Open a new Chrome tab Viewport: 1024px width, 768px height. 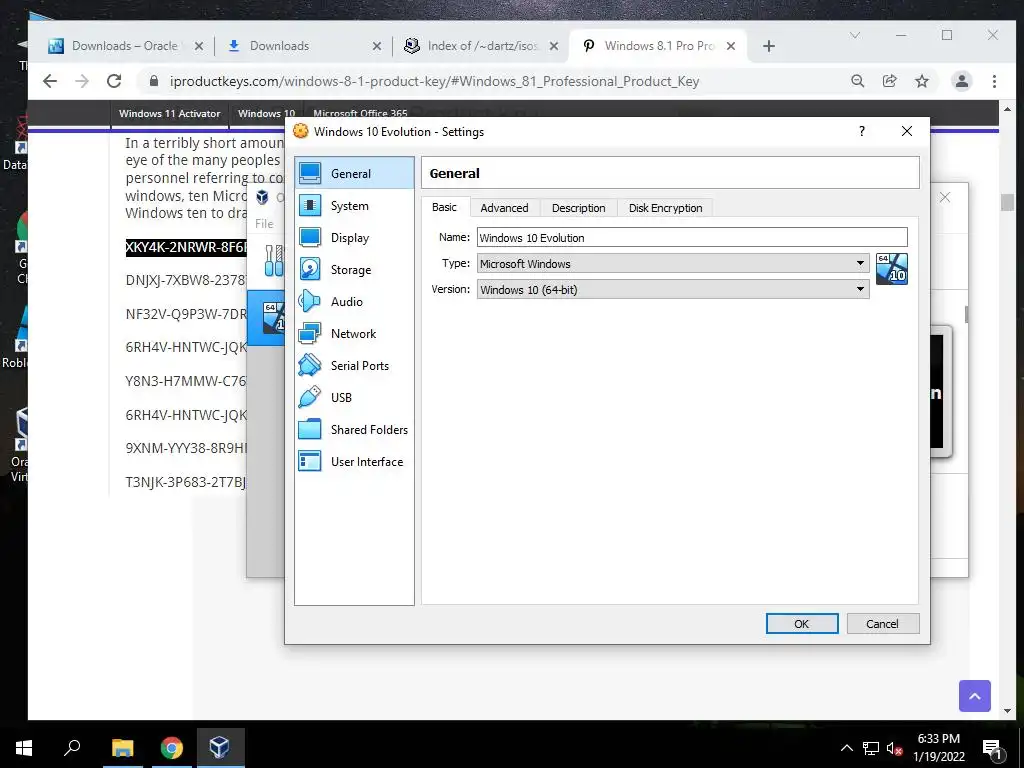[769, 46]
